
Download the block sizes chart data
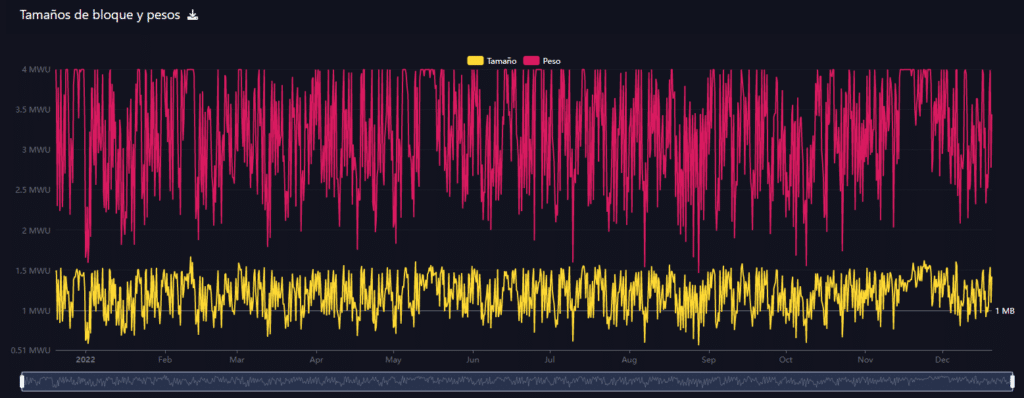pyautogui.click(x=193, y=15)
